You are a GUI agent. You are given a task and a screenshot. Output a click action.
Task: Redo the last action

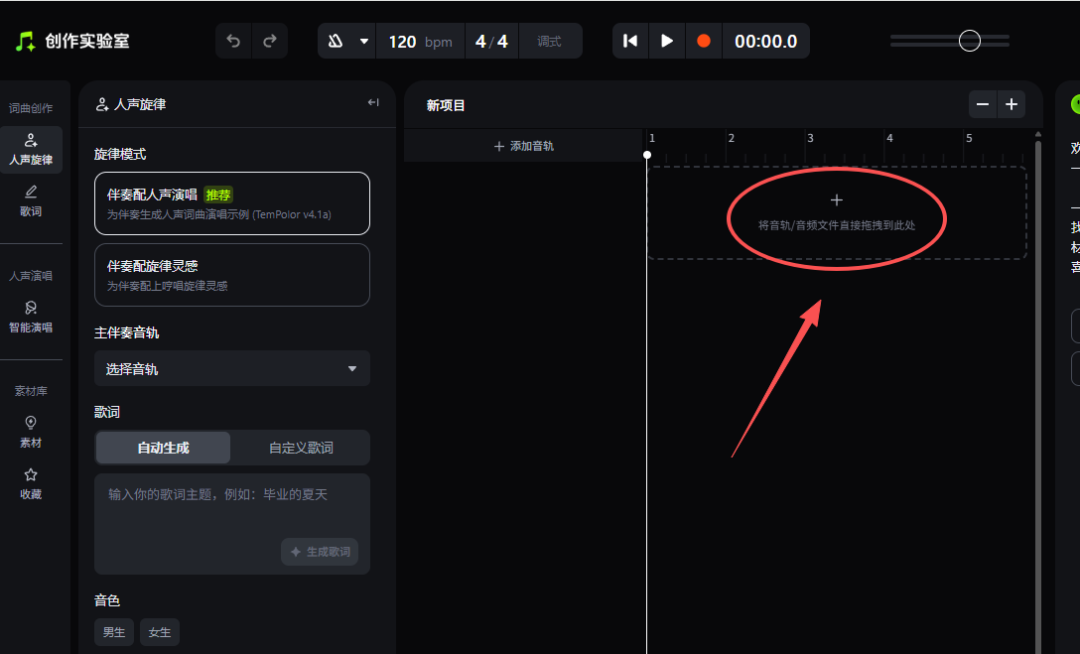click(270, 41)
